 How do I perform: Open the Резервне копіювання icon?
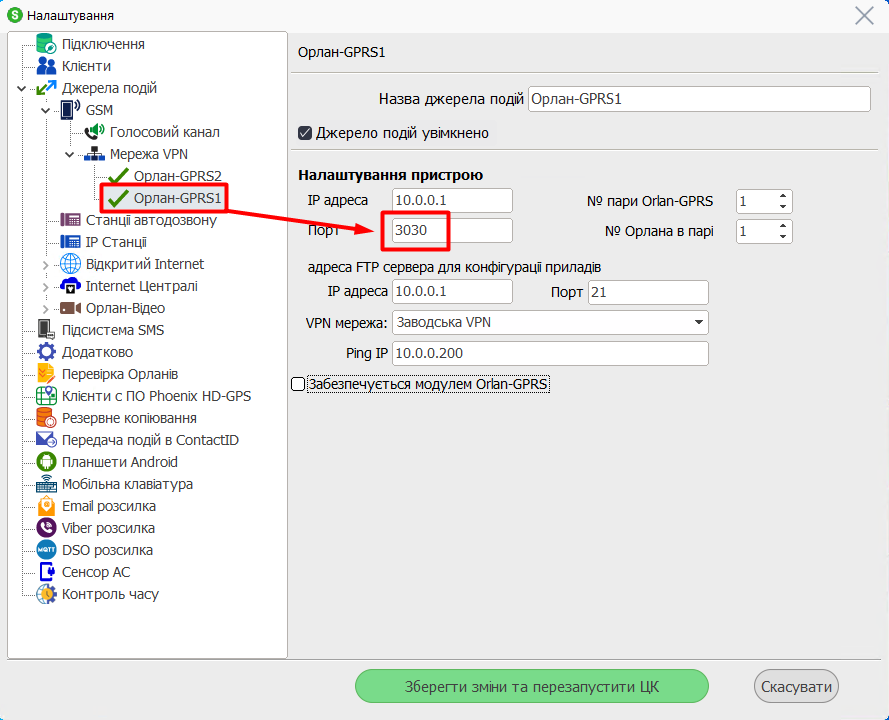pyautogui.click(x=46, y=418)
